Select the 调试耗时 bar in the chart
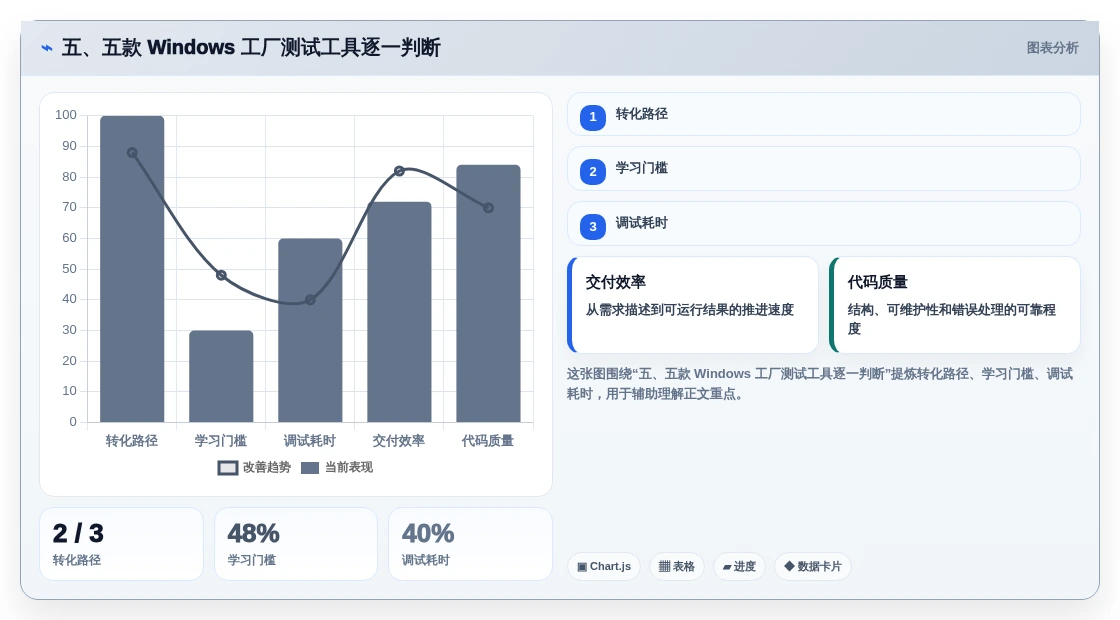The height and width of the screenshot is (620, 1120). click(x=310, y=330)
